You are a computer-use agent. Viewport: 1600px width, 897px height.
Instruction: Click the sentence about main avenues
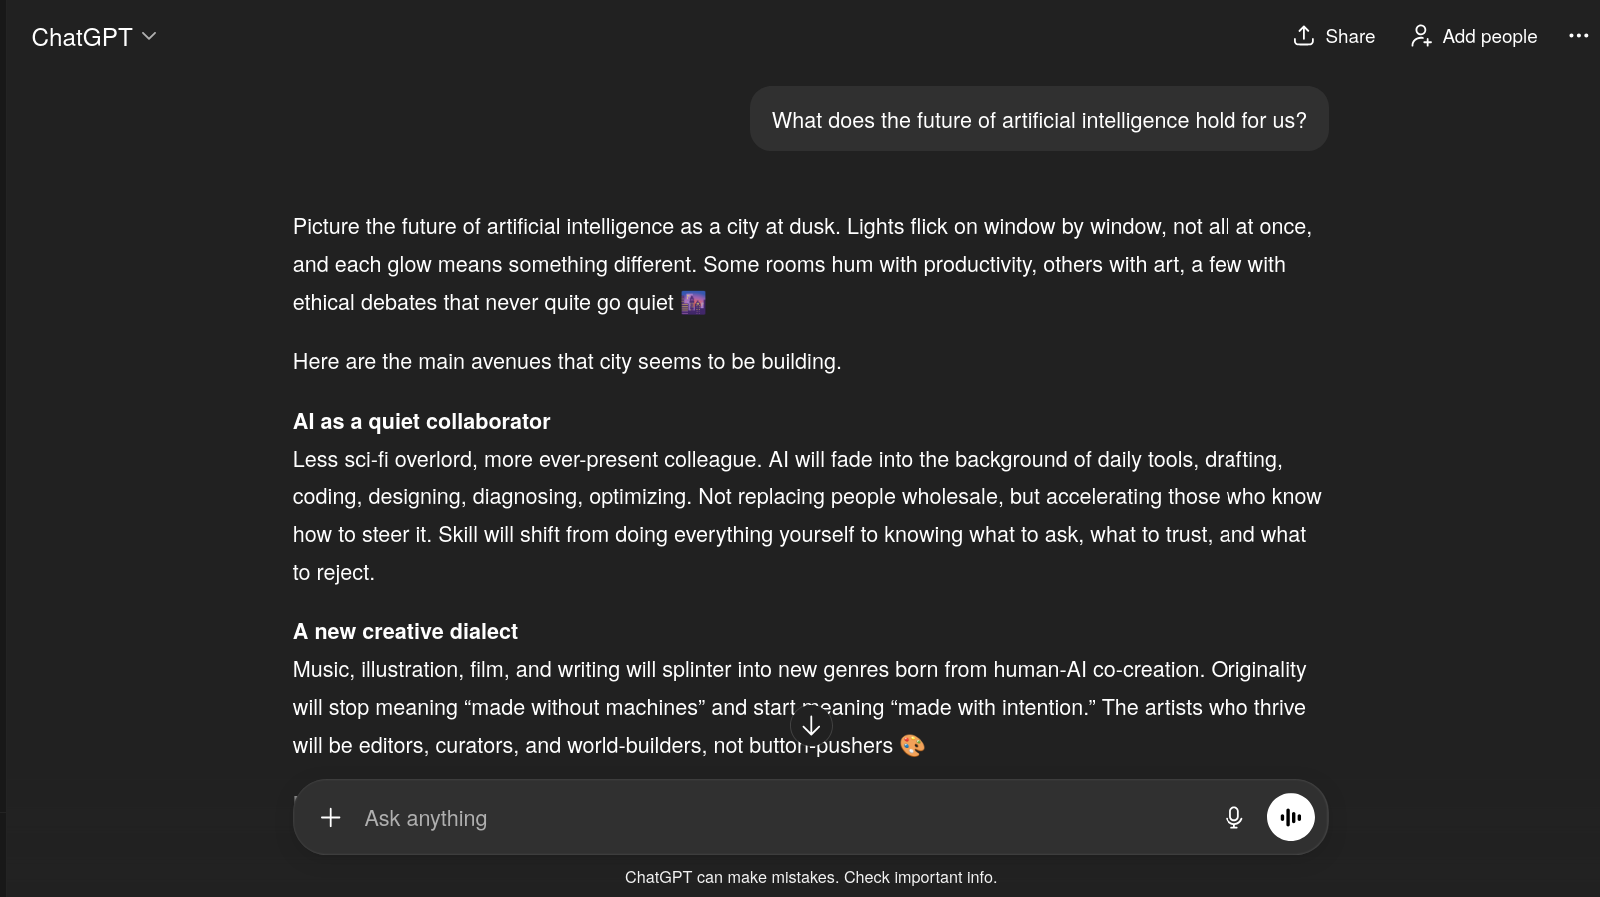tap(566, 361)
